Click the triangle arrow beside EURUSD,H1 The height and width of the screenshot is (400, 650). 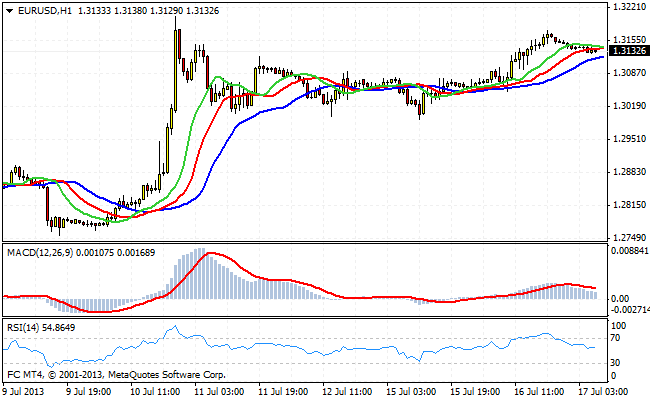(10, 11)
